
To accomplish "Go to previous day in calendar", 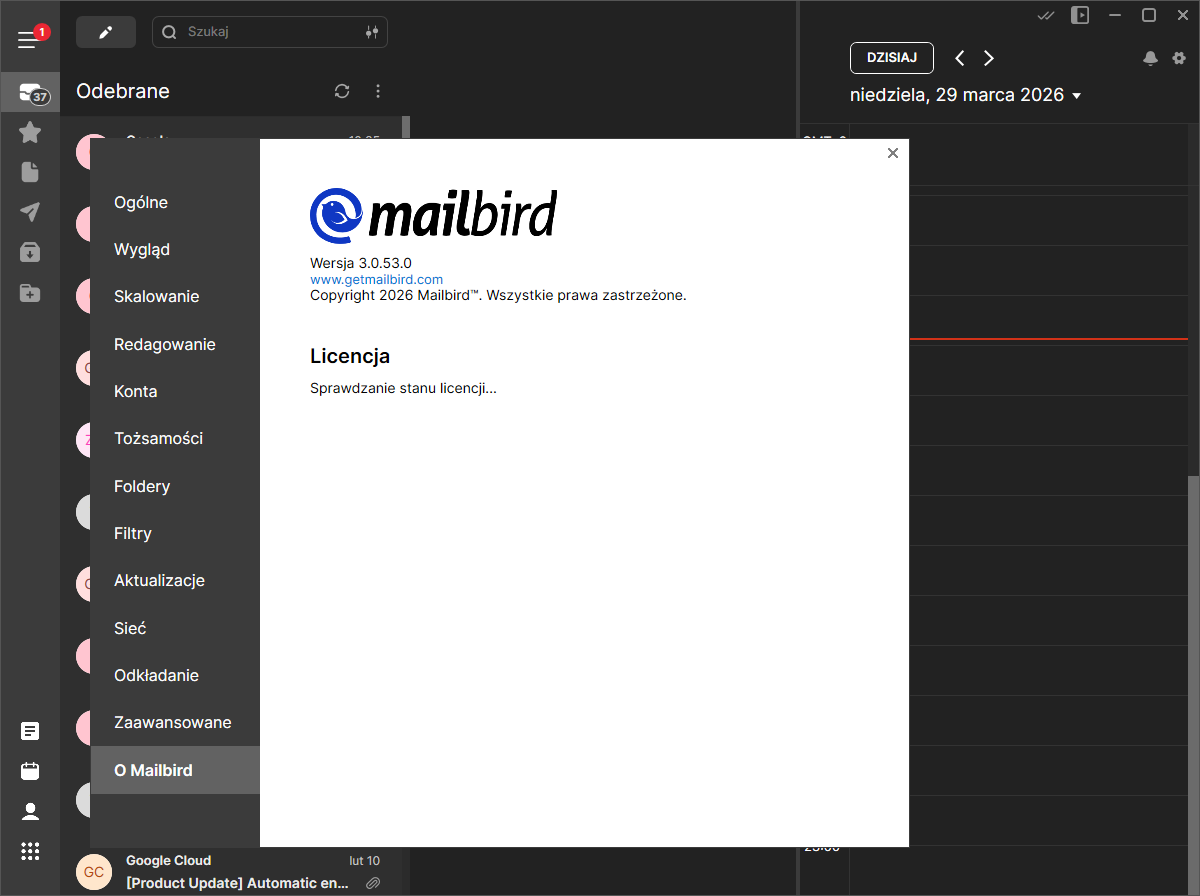I will click(x=960, y=58).
